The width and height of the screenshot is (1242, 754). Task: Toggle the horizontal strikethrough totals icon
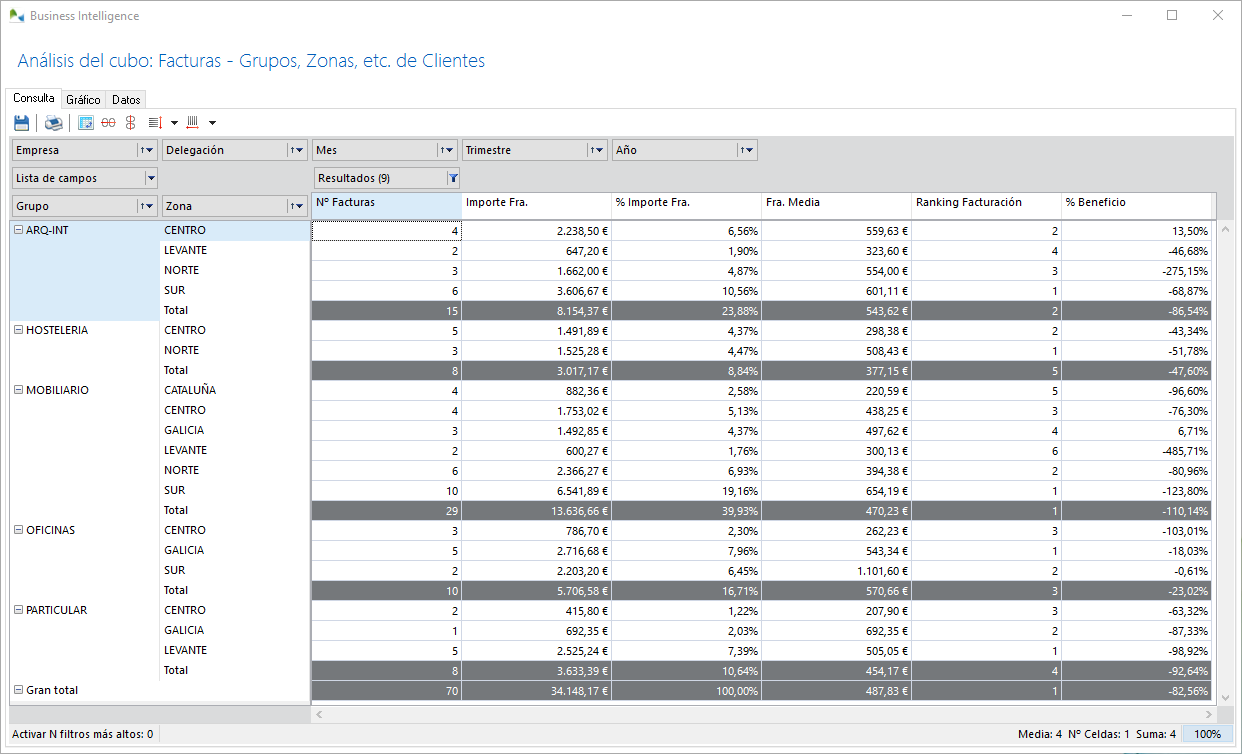108,123
